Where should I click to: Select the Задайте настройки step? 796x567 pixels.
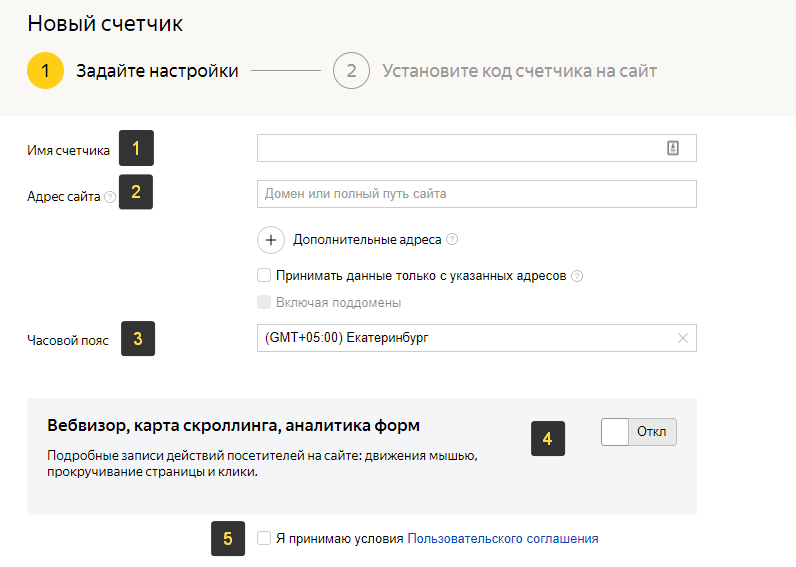point(157,71)
